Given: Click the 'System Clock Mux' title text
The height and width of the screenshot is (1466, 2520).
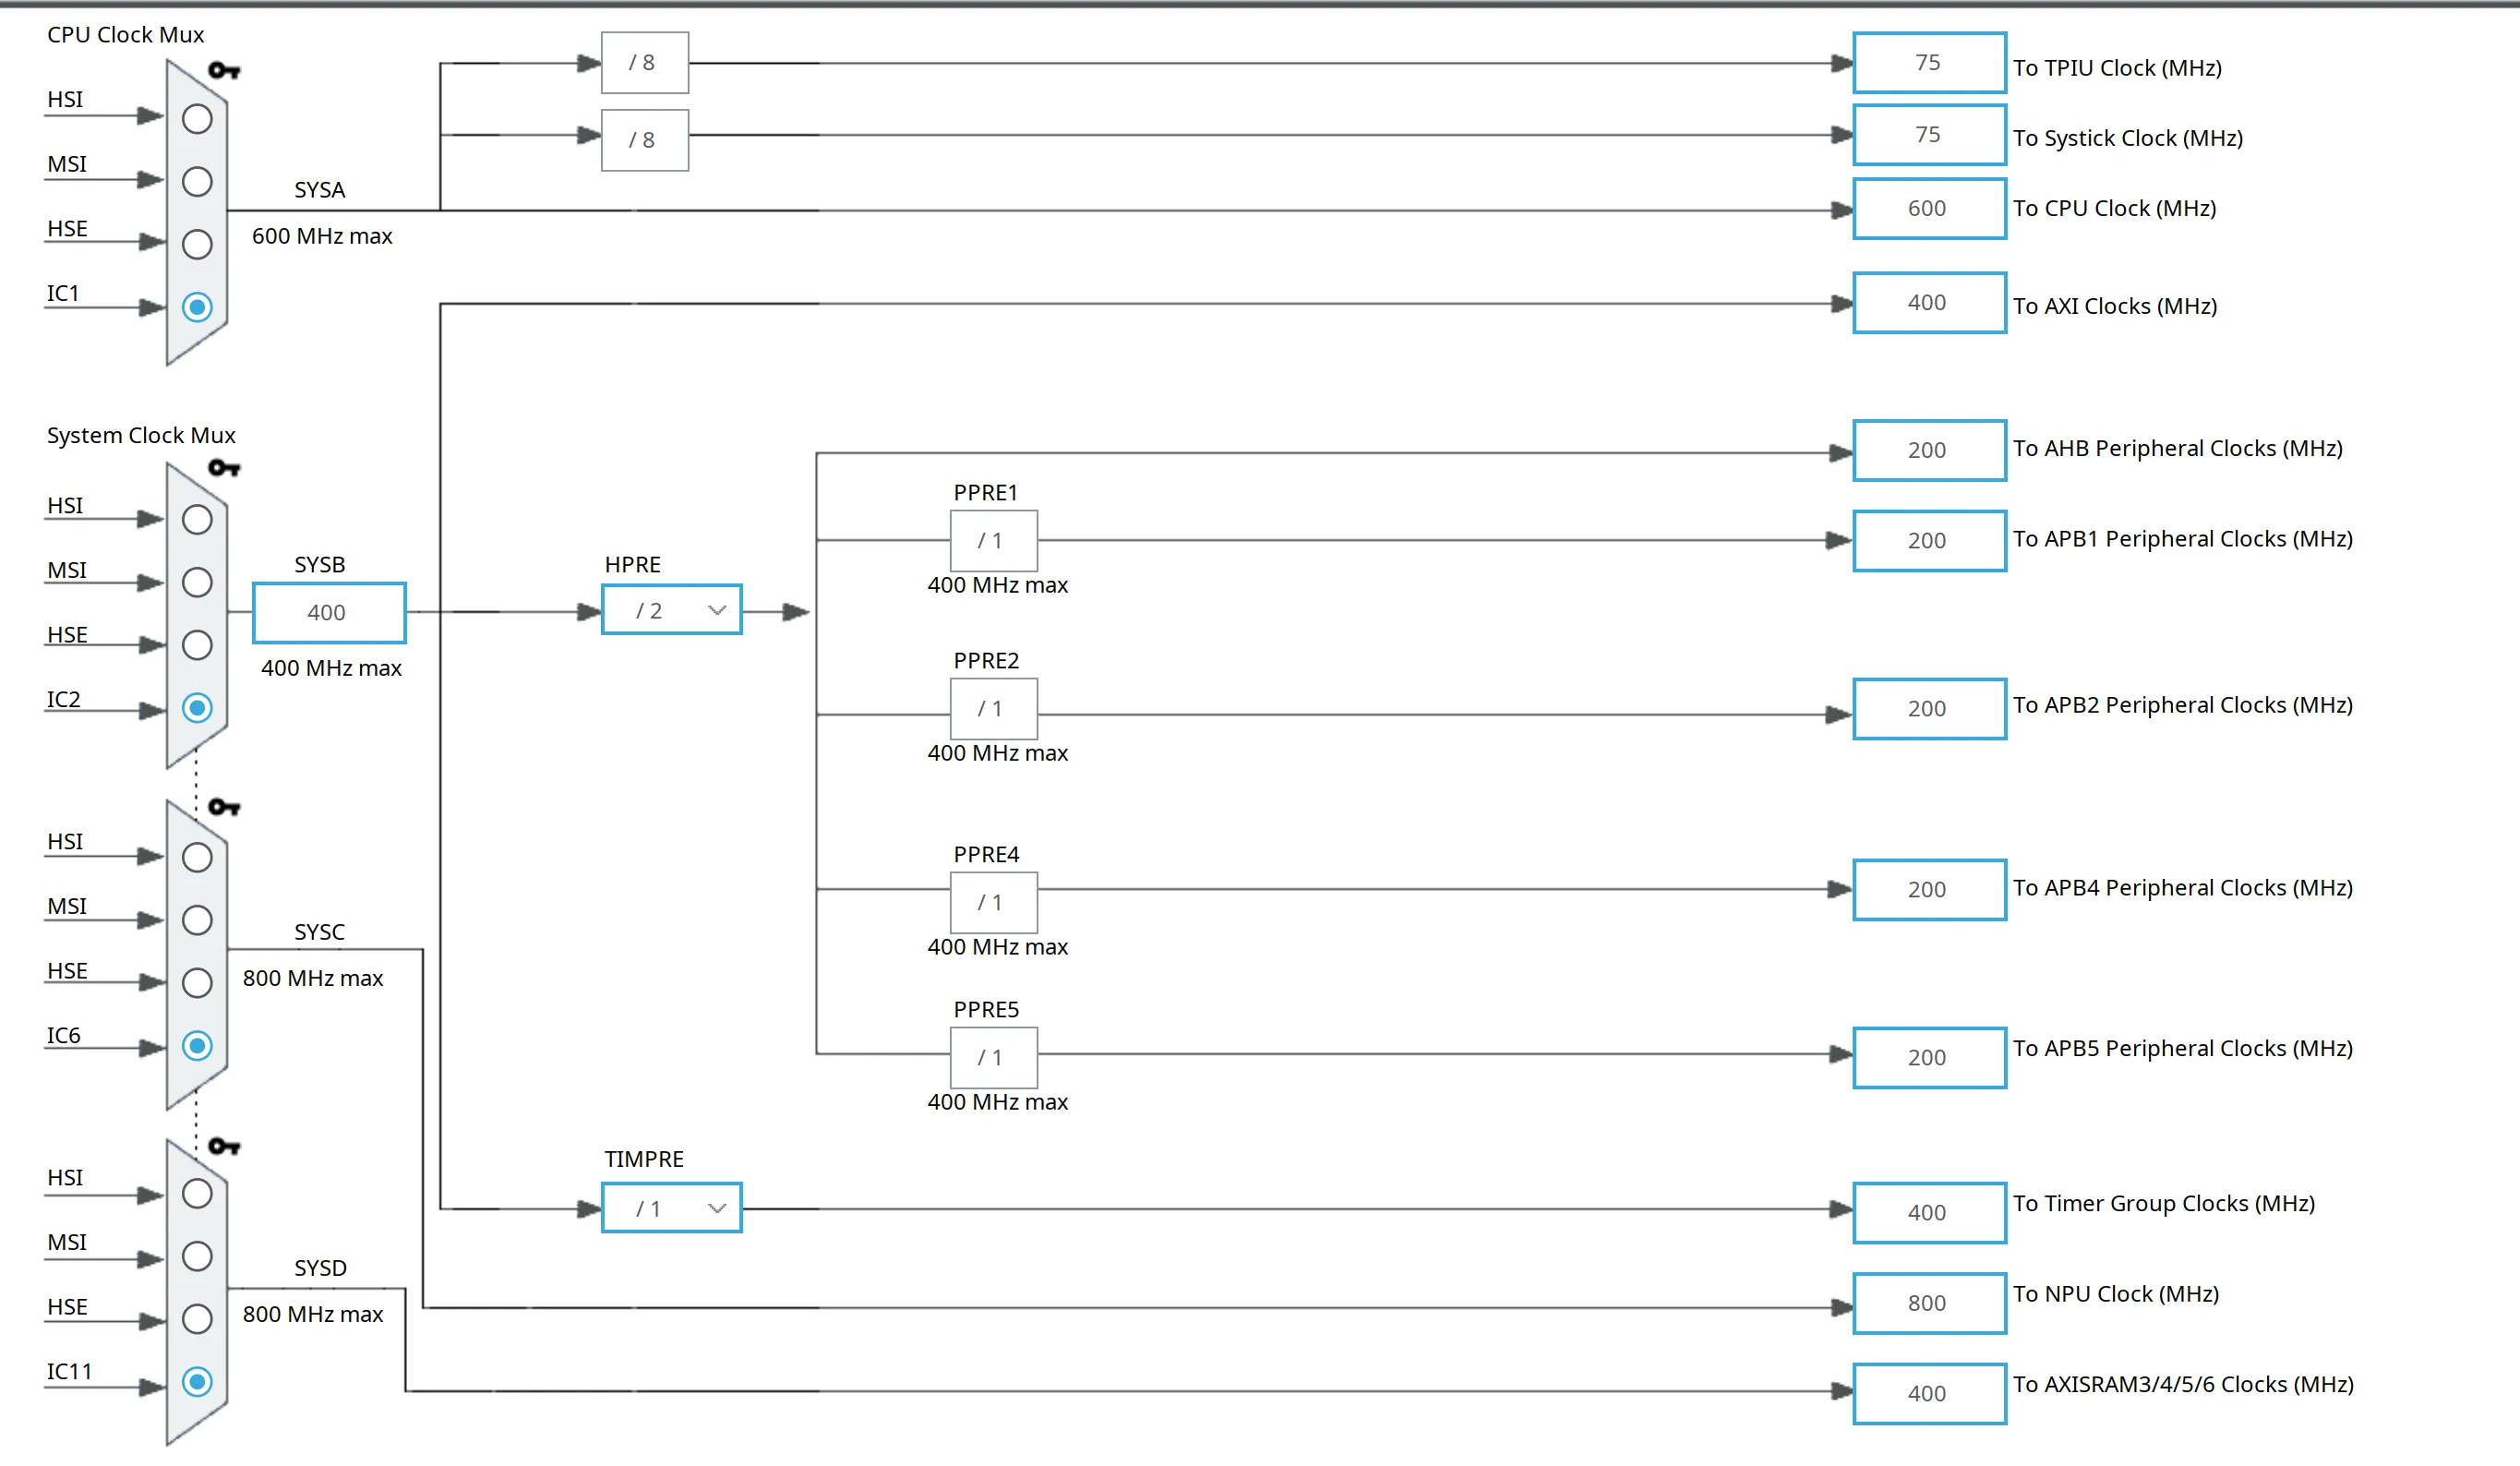Looking at the screenshot, I should click(141, 436).
